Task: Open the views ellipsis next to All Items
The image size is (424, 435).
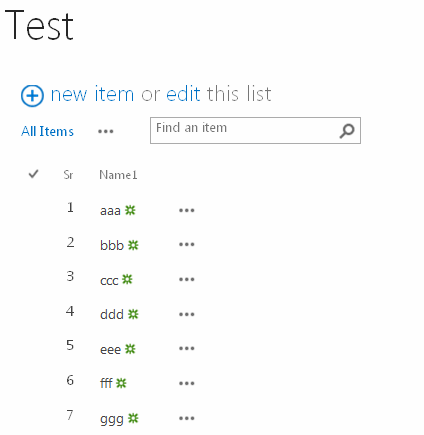Action: pos(106,131)
